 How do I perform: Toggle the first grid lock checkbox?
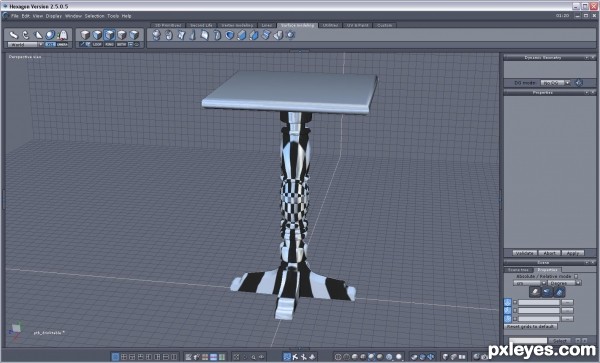click(515, 302)
